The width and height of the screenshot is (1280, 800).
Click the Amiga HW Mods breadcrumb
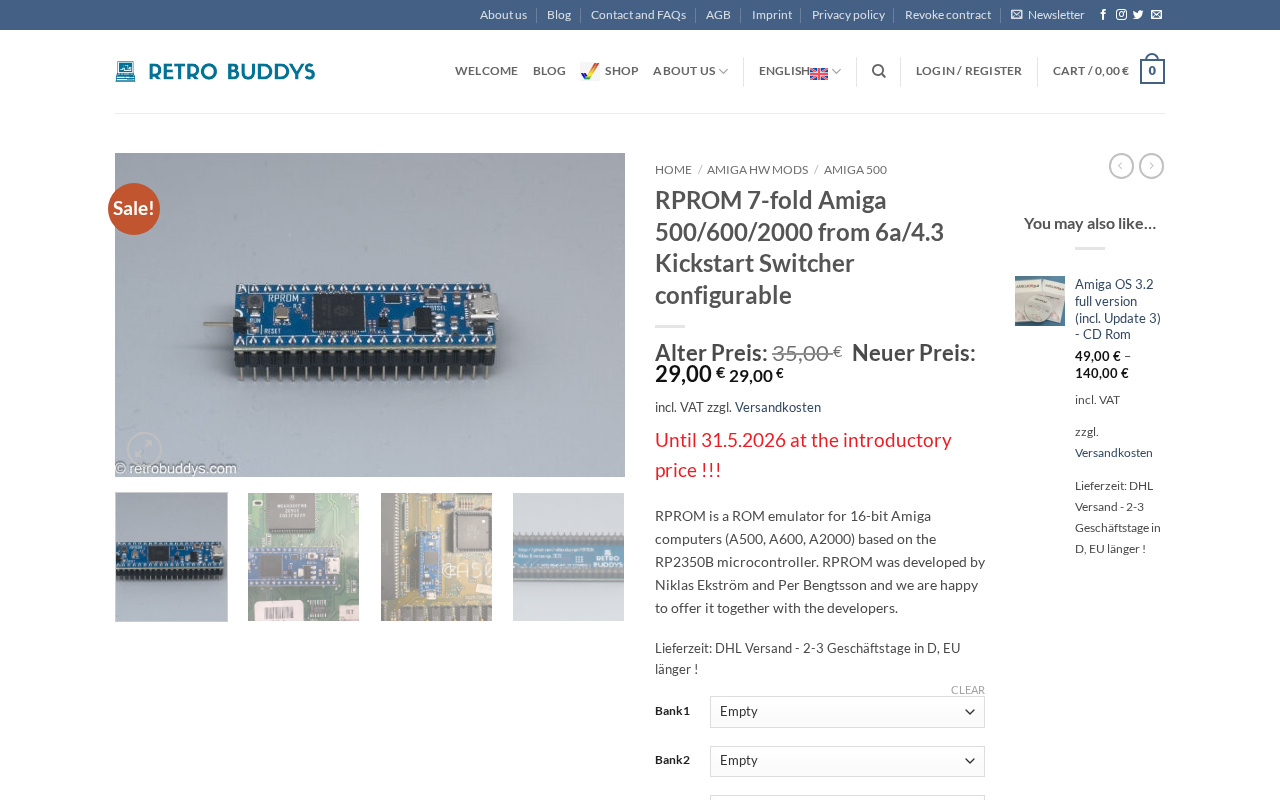click(x=757, y=170)
